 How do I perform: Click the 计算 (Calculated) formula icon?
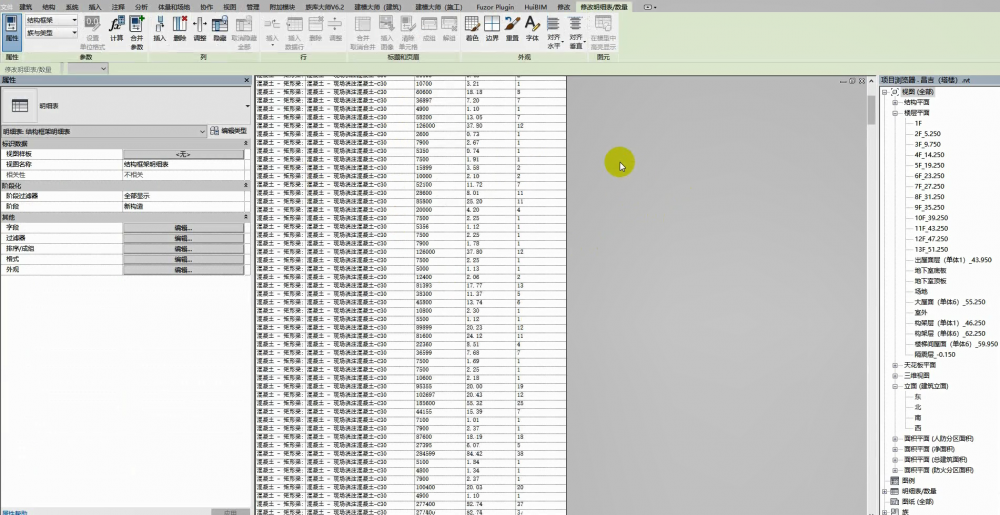(x=117, y=28)
